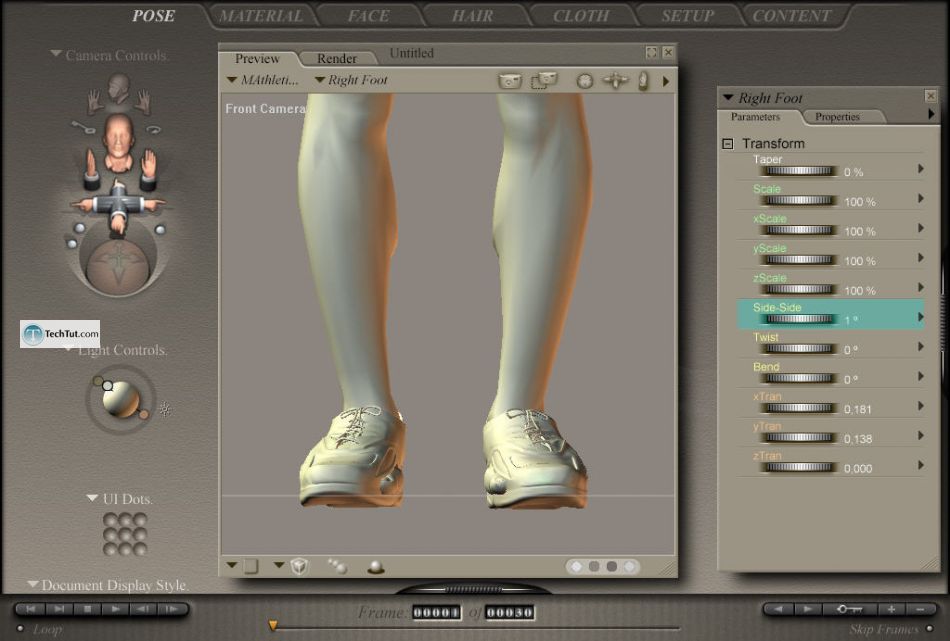The width and height of the screenshot is (950, 641).
Task: Click the ground shadows ball icon below preview
Action: pyautogui.click(x=376, y=567)
